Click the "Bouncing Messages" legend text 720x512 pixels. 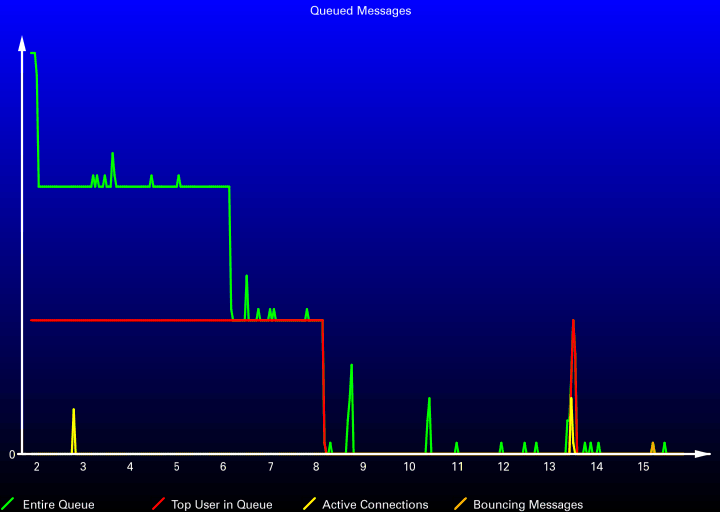(x=528, y=505)
